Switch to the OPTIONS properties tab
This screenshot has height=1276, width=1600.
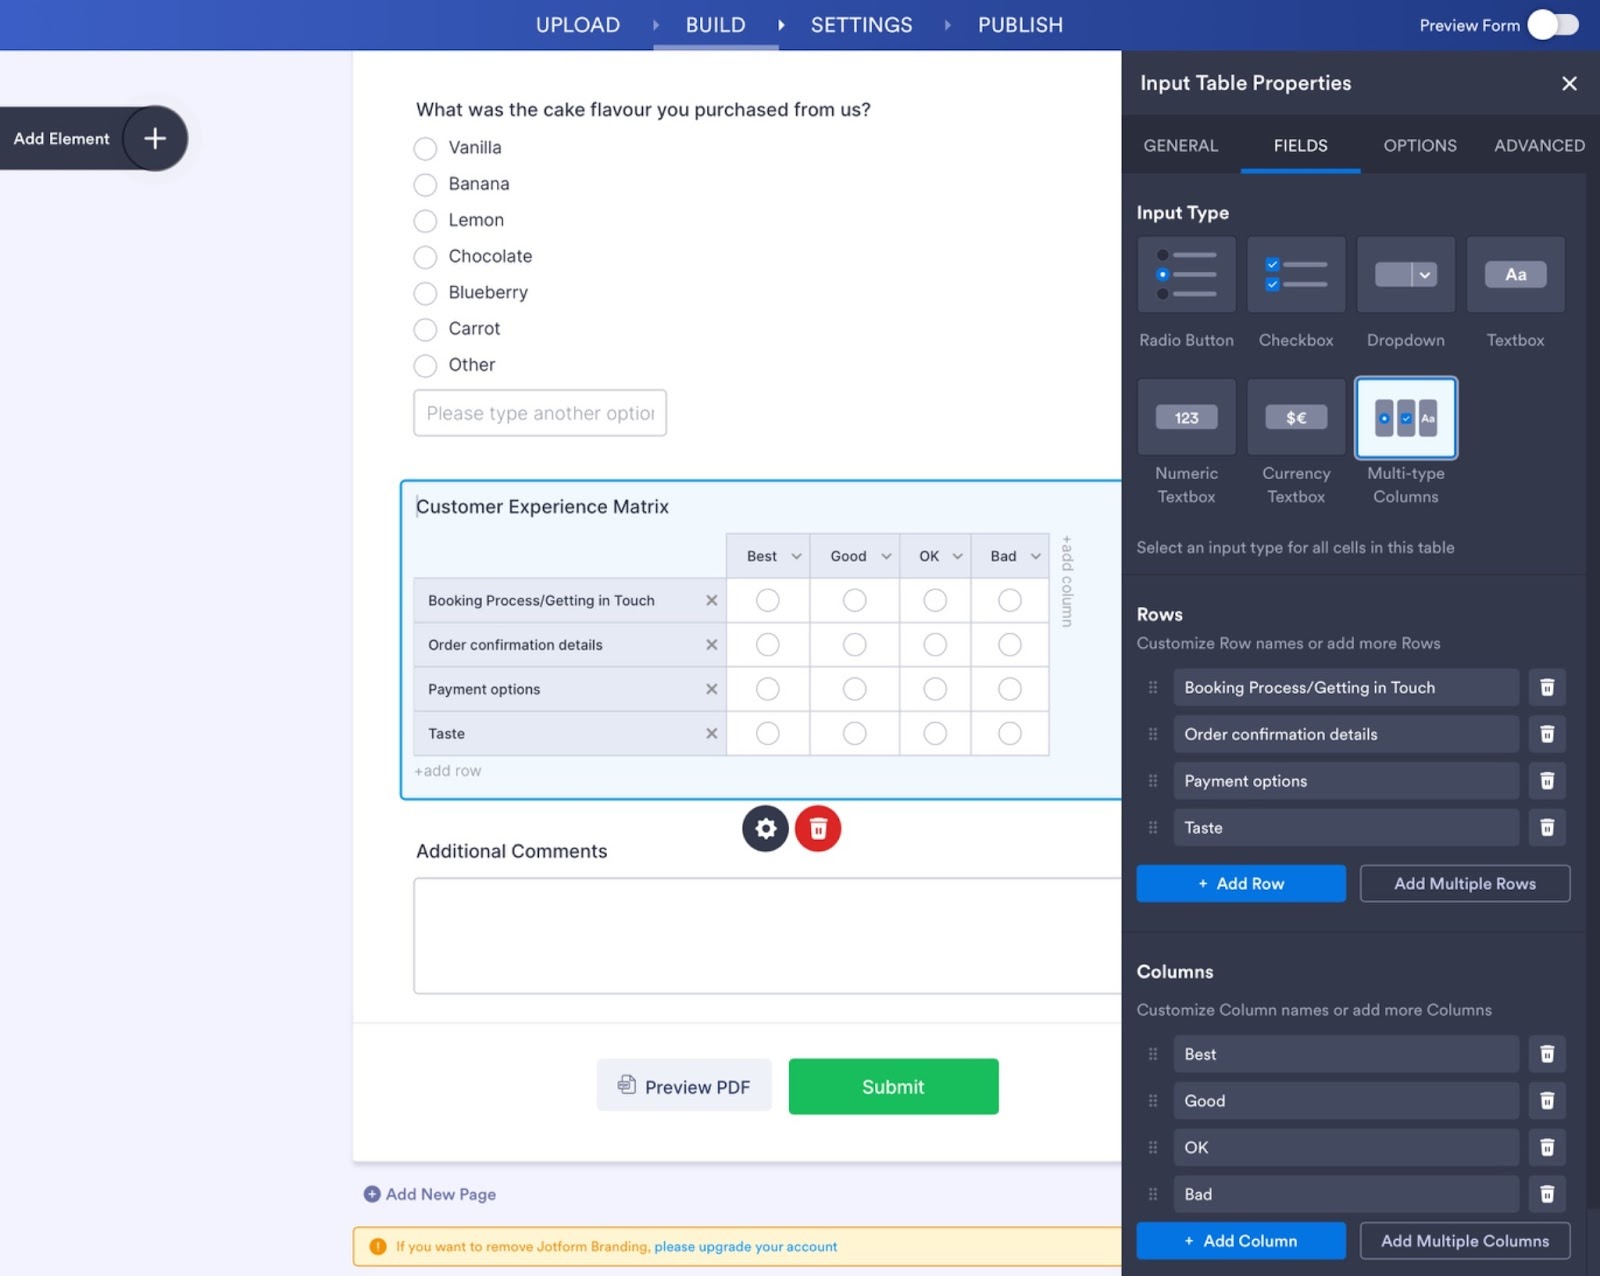pyautogui.click(x=1420, y=146)
